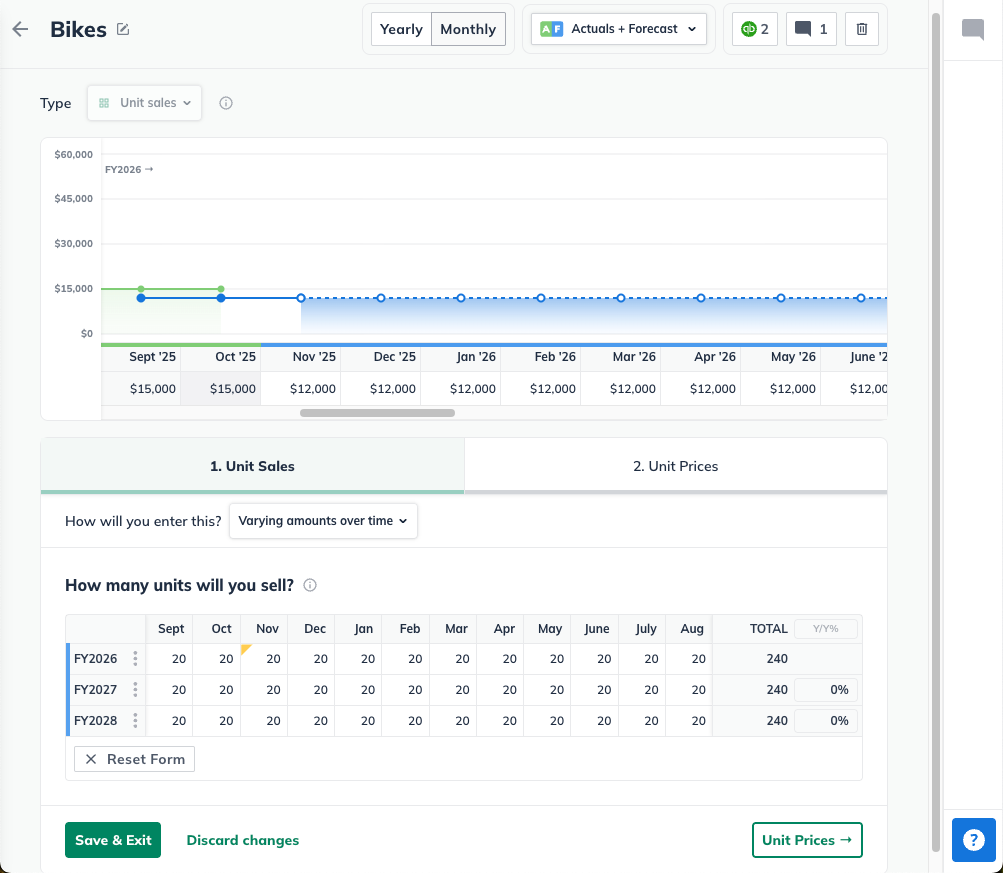The width and height of the screenshot is (1003, 873).
Task: Click info icon beside units question
Action: [310, 585]
